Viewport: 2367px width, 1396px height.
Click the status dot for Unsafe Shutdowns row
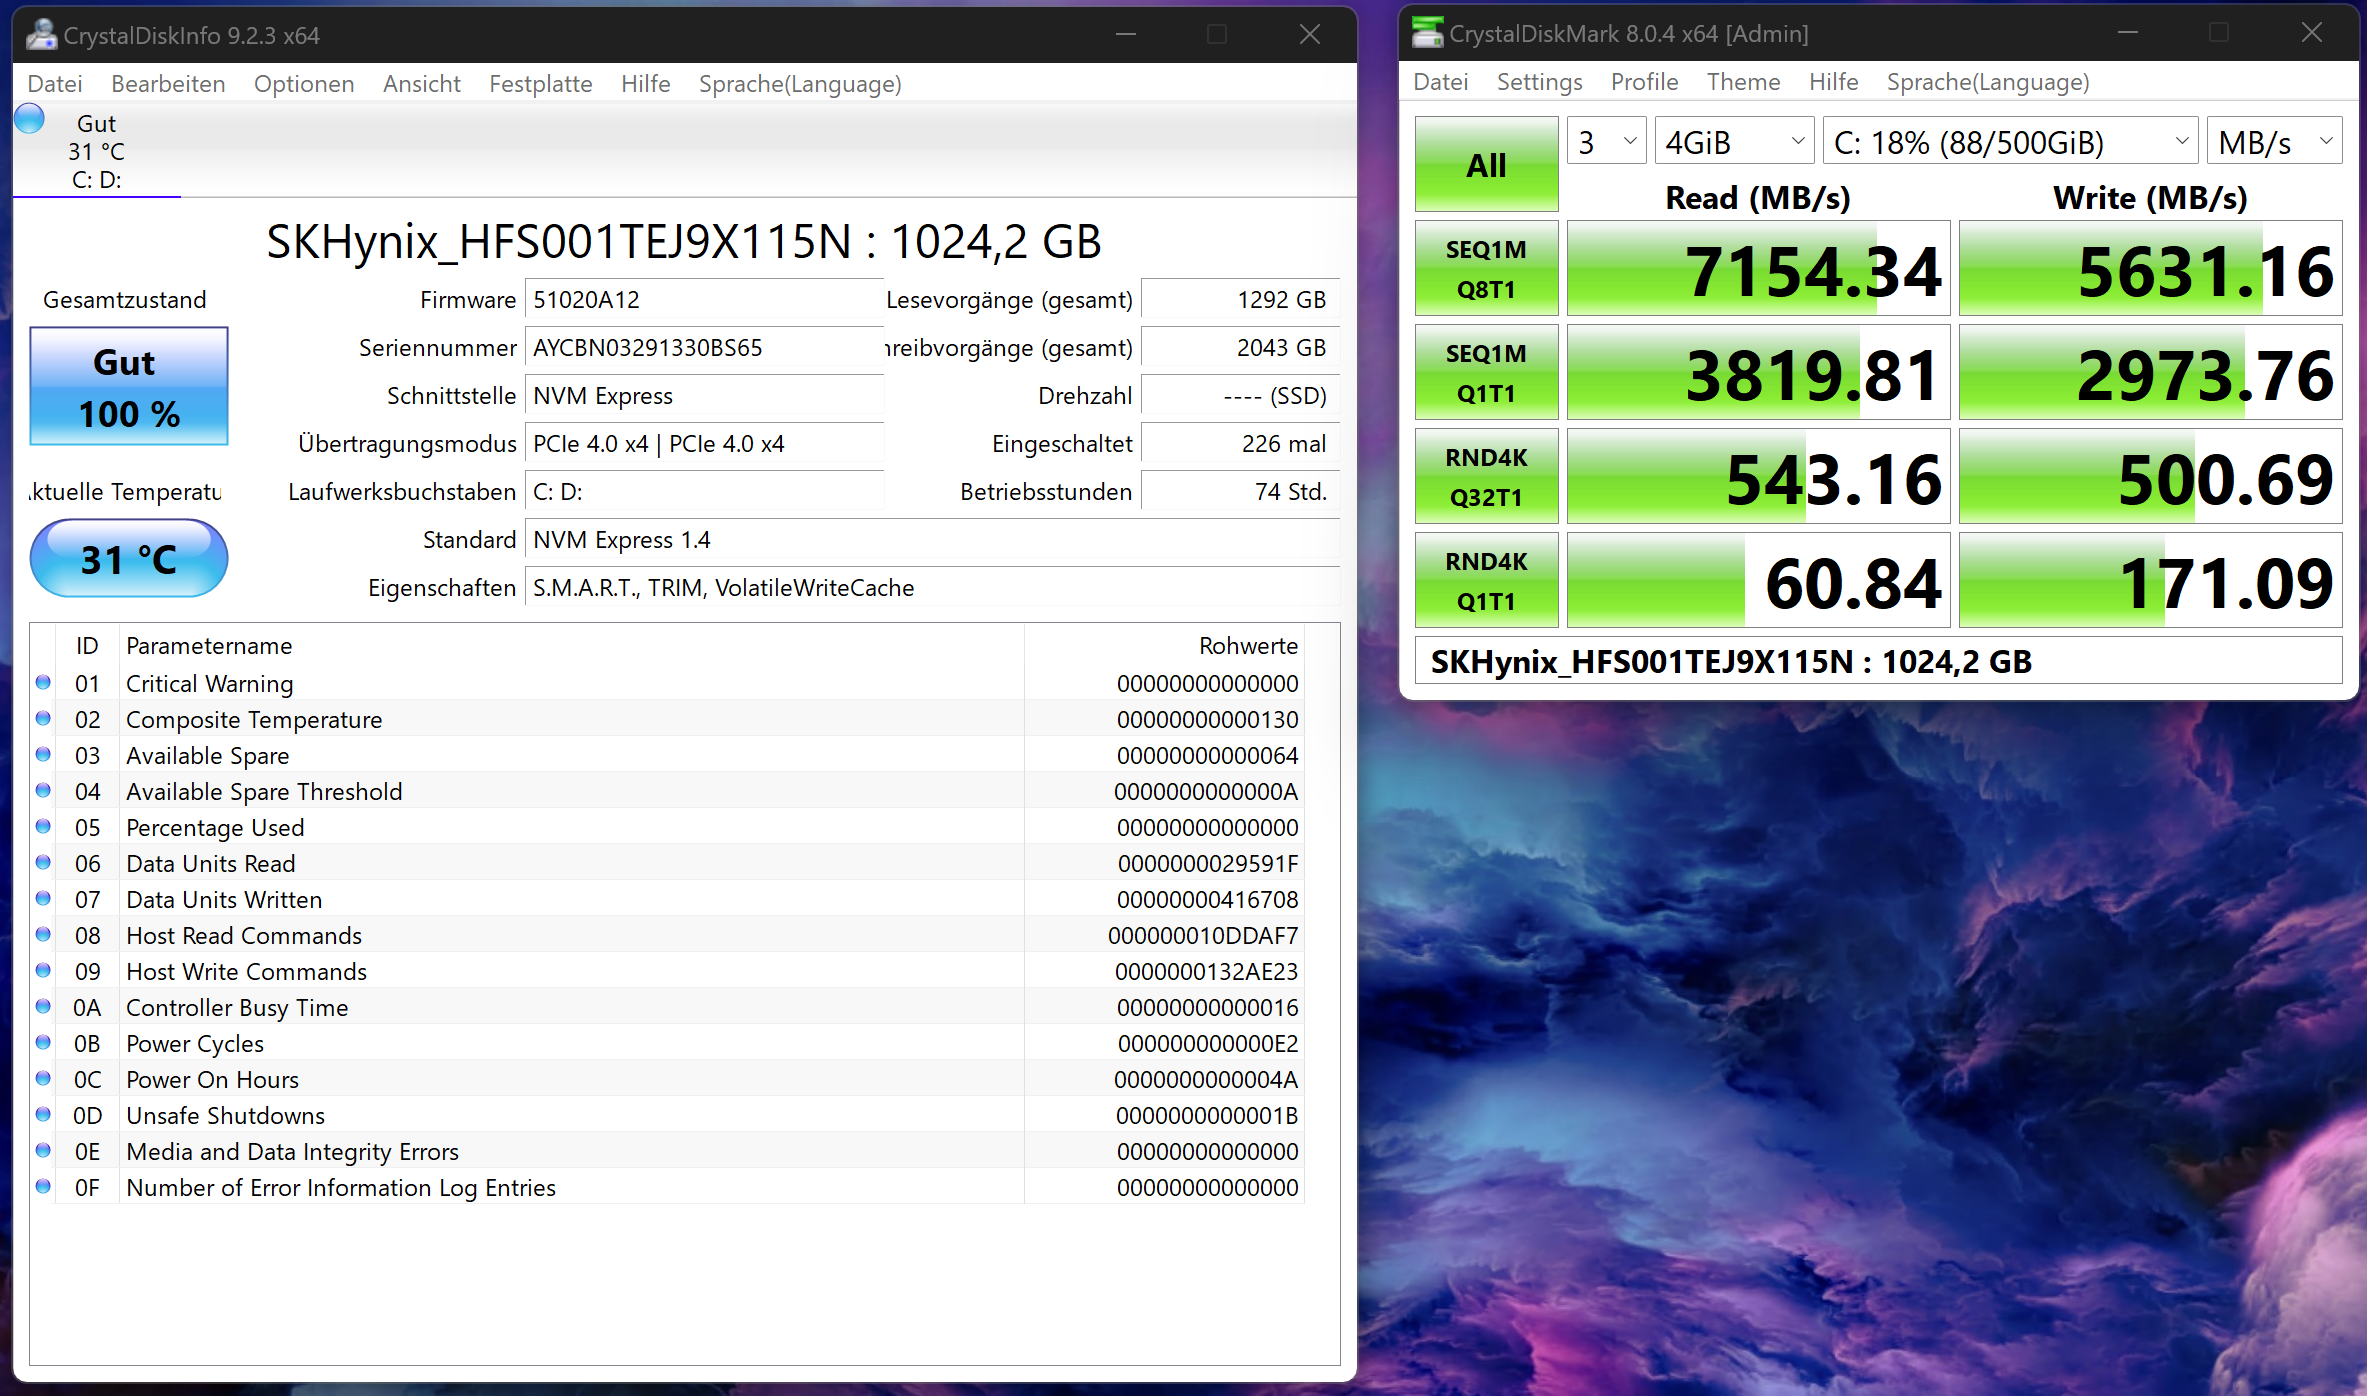pos(43,1115)
